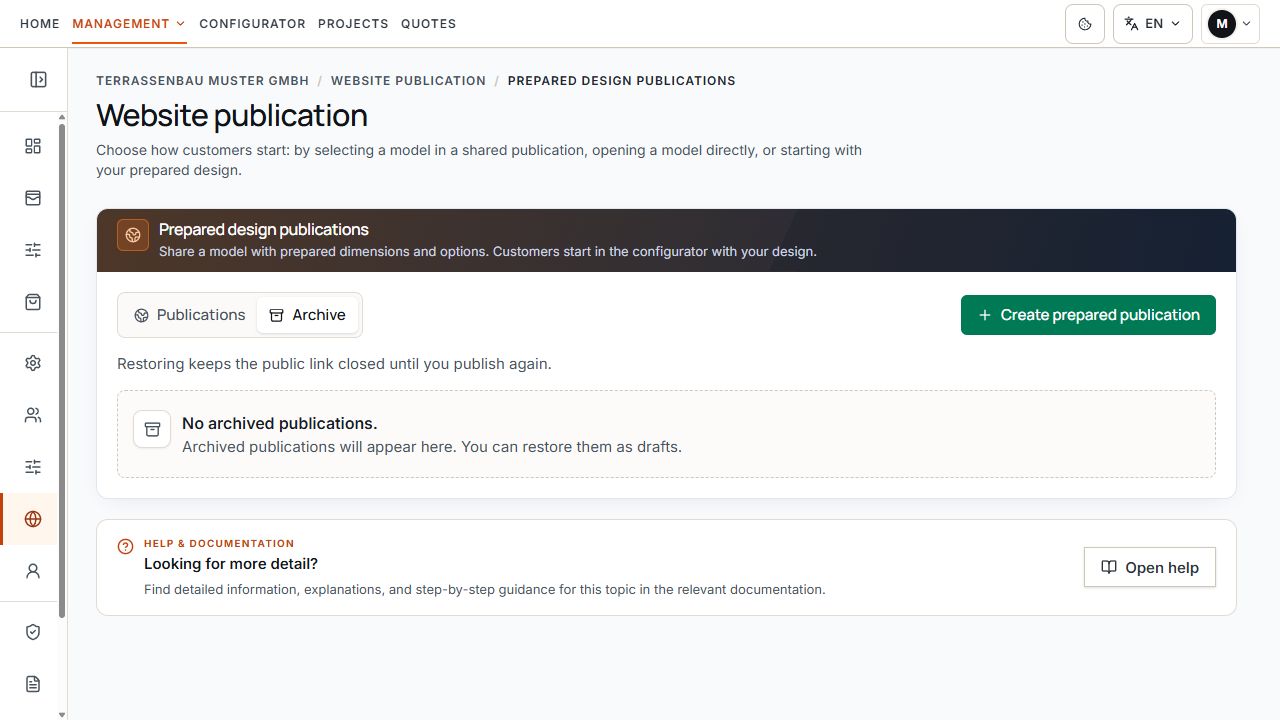Open the shopping bag icon in sidebar

(x=33, y=302)
